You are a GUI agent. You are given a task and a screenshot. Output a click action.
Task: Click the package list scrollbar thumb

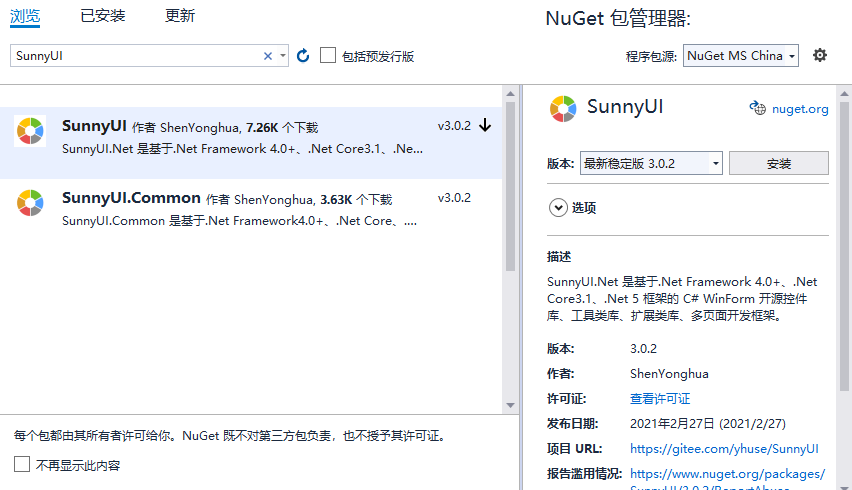510,186
